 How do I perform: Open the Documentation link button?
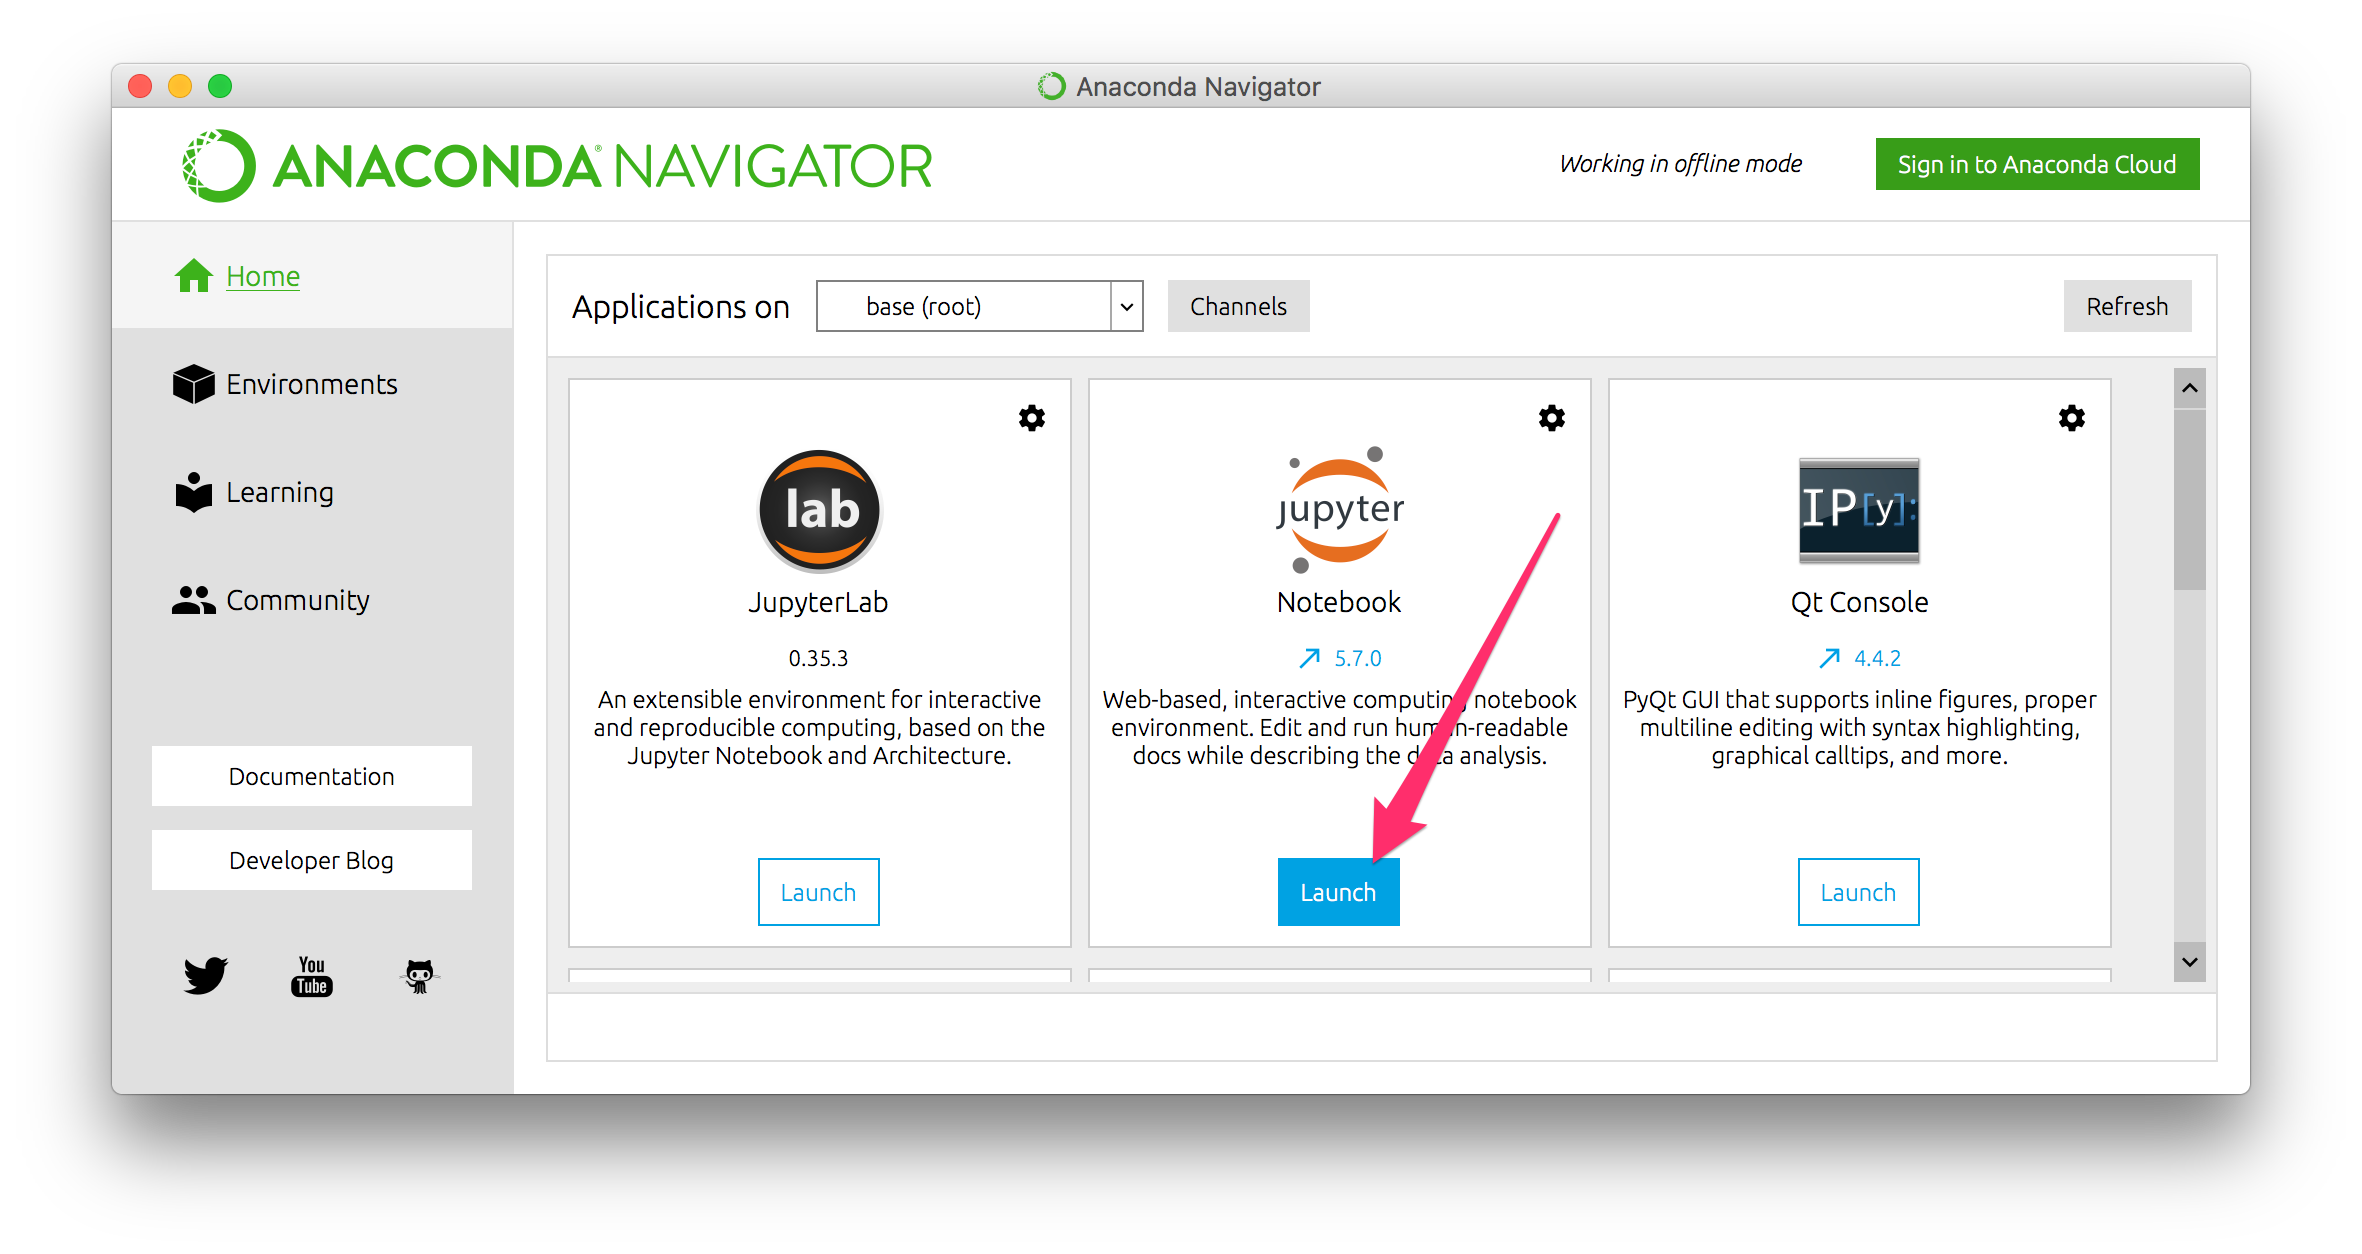click(x=311, y=776)
